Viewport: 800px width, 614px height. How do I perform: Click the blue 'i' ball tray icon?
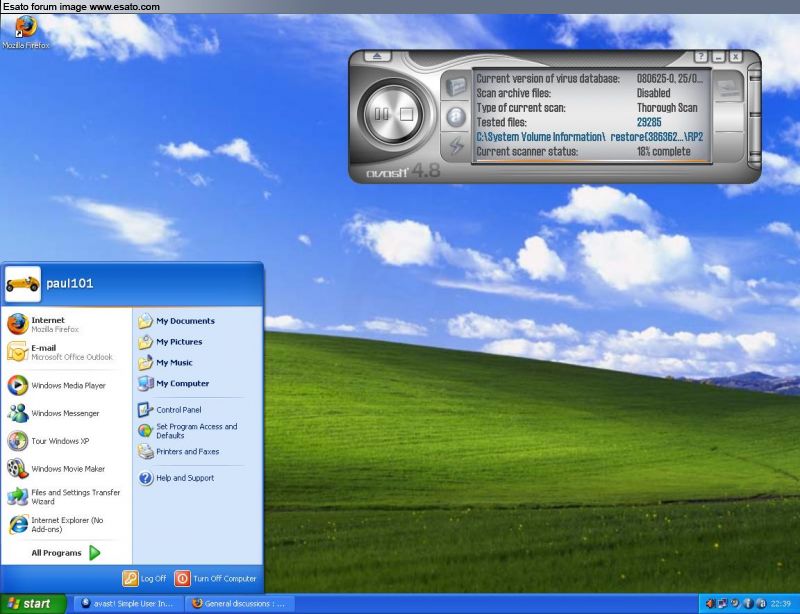click(748, 604)
